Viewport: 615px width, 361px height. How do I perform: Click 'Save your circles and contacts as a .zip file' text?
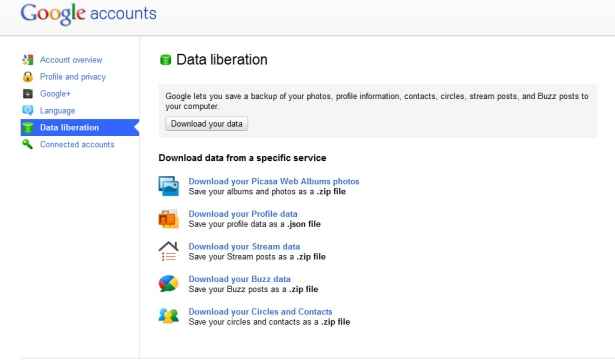pyautogui.click(x=269, y=322)
